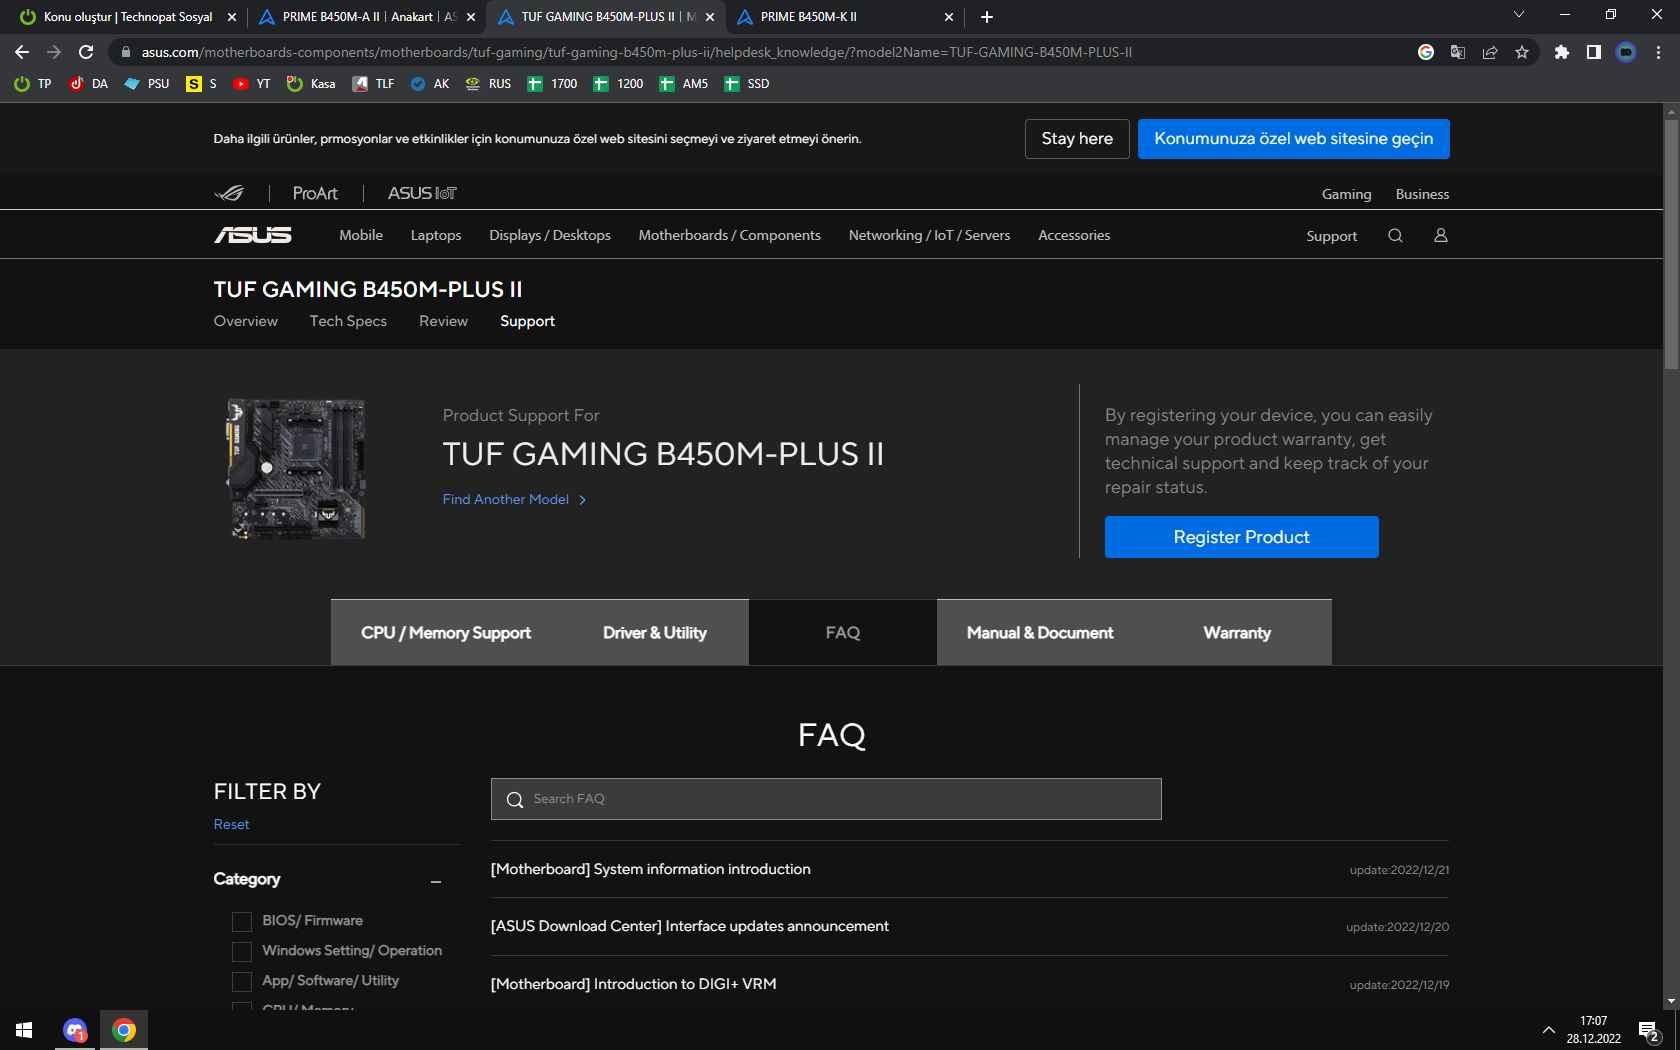Click the ASUS search magnifier icon
Viewport: 1680px width, 1050px height.
click(1395, 236)
